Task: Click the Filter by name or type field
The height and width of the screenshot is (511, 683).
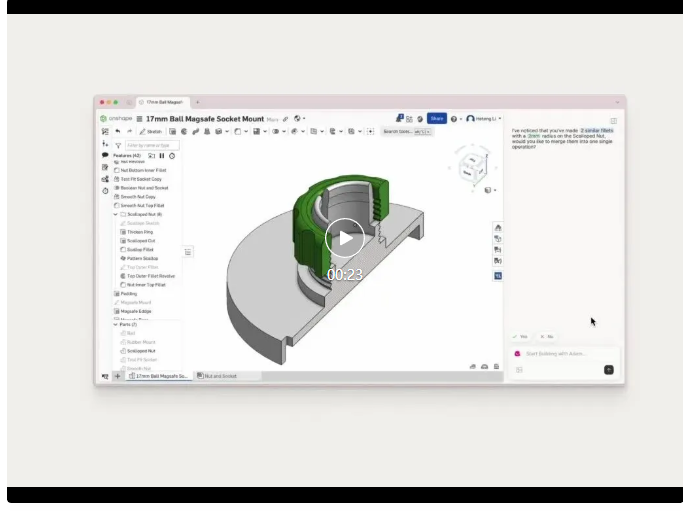Action: tap(152, 145)
